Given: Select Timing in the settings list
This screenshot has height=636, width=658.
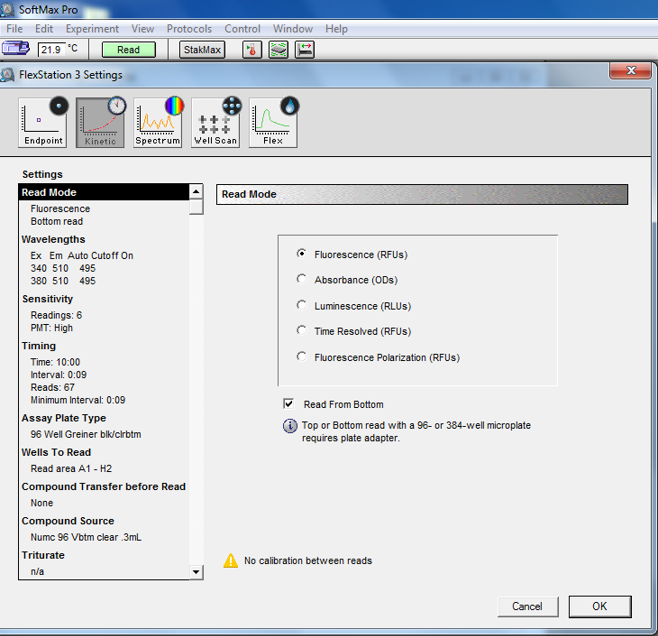Looking at the screenshot, I should (x=39, y=346).
